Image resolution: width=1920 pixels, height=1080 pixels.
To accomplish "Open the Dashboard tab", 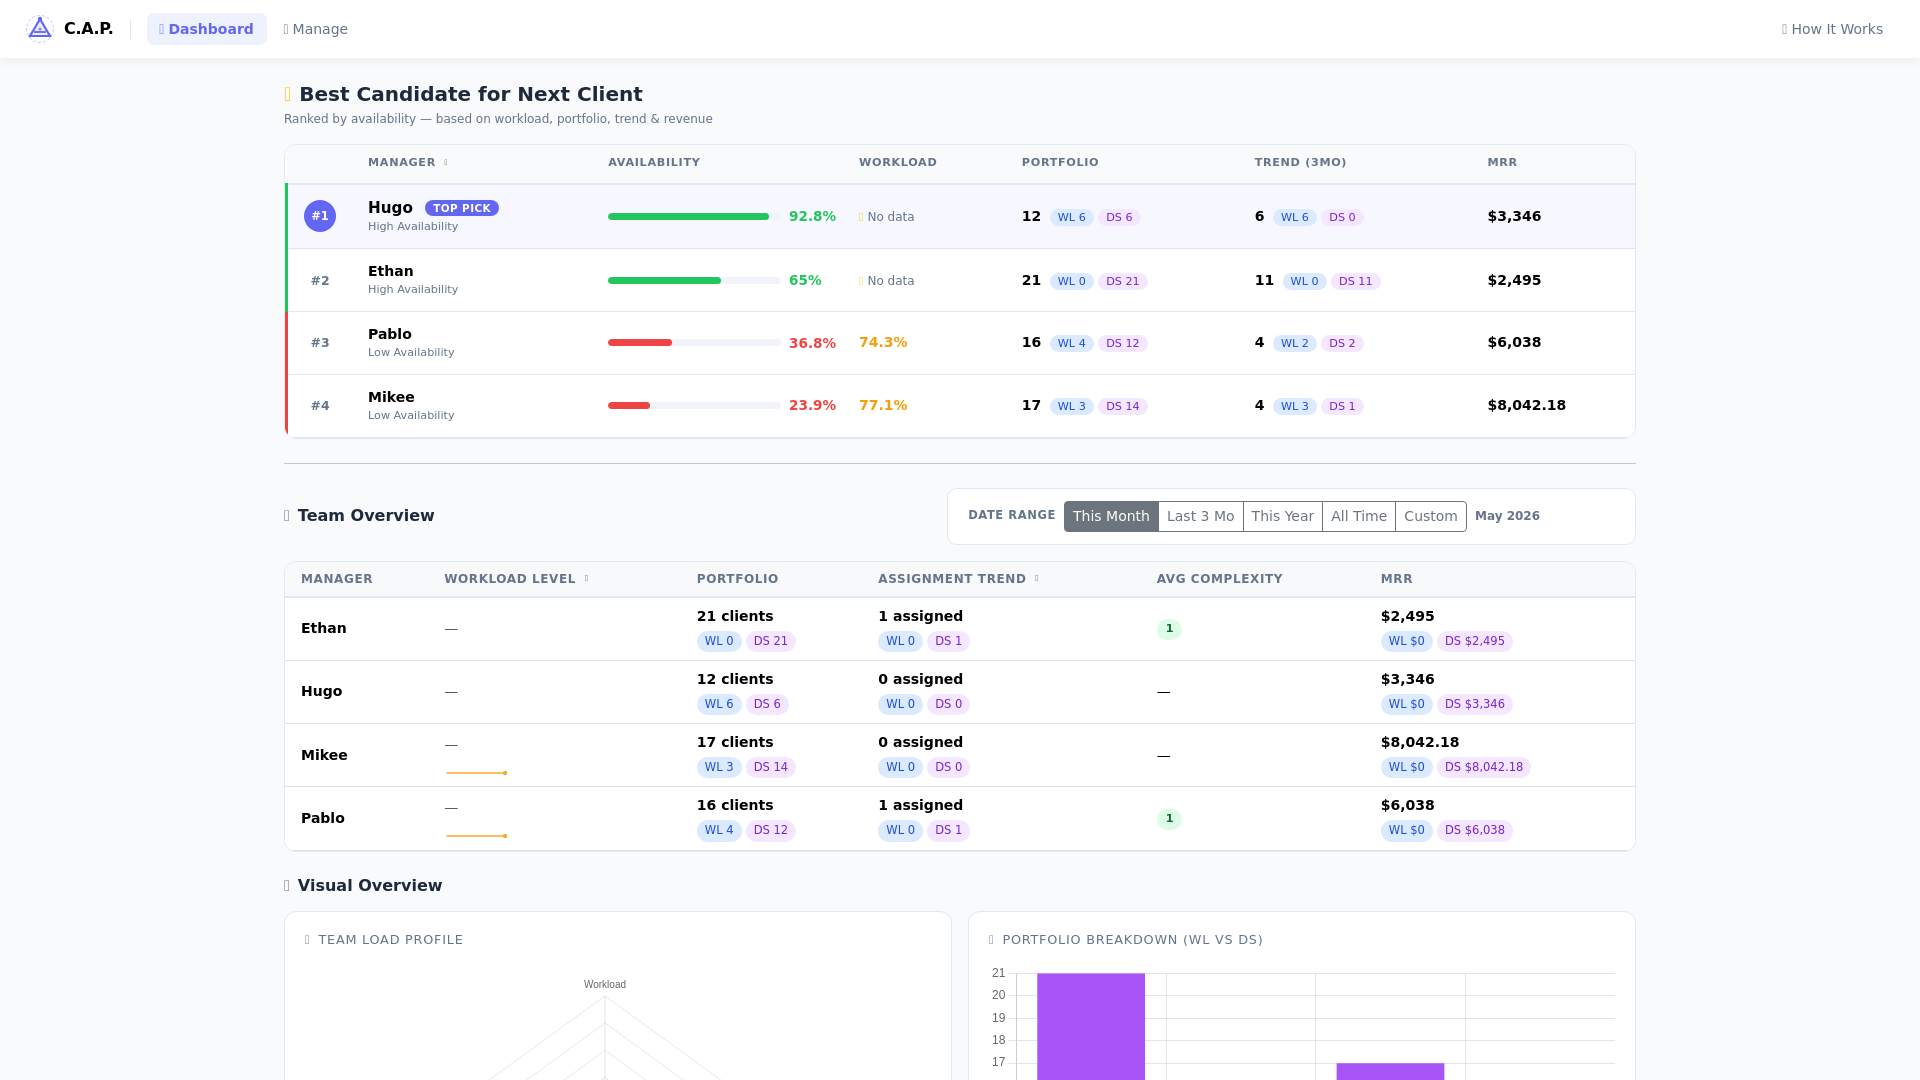I will pos(207,29).
